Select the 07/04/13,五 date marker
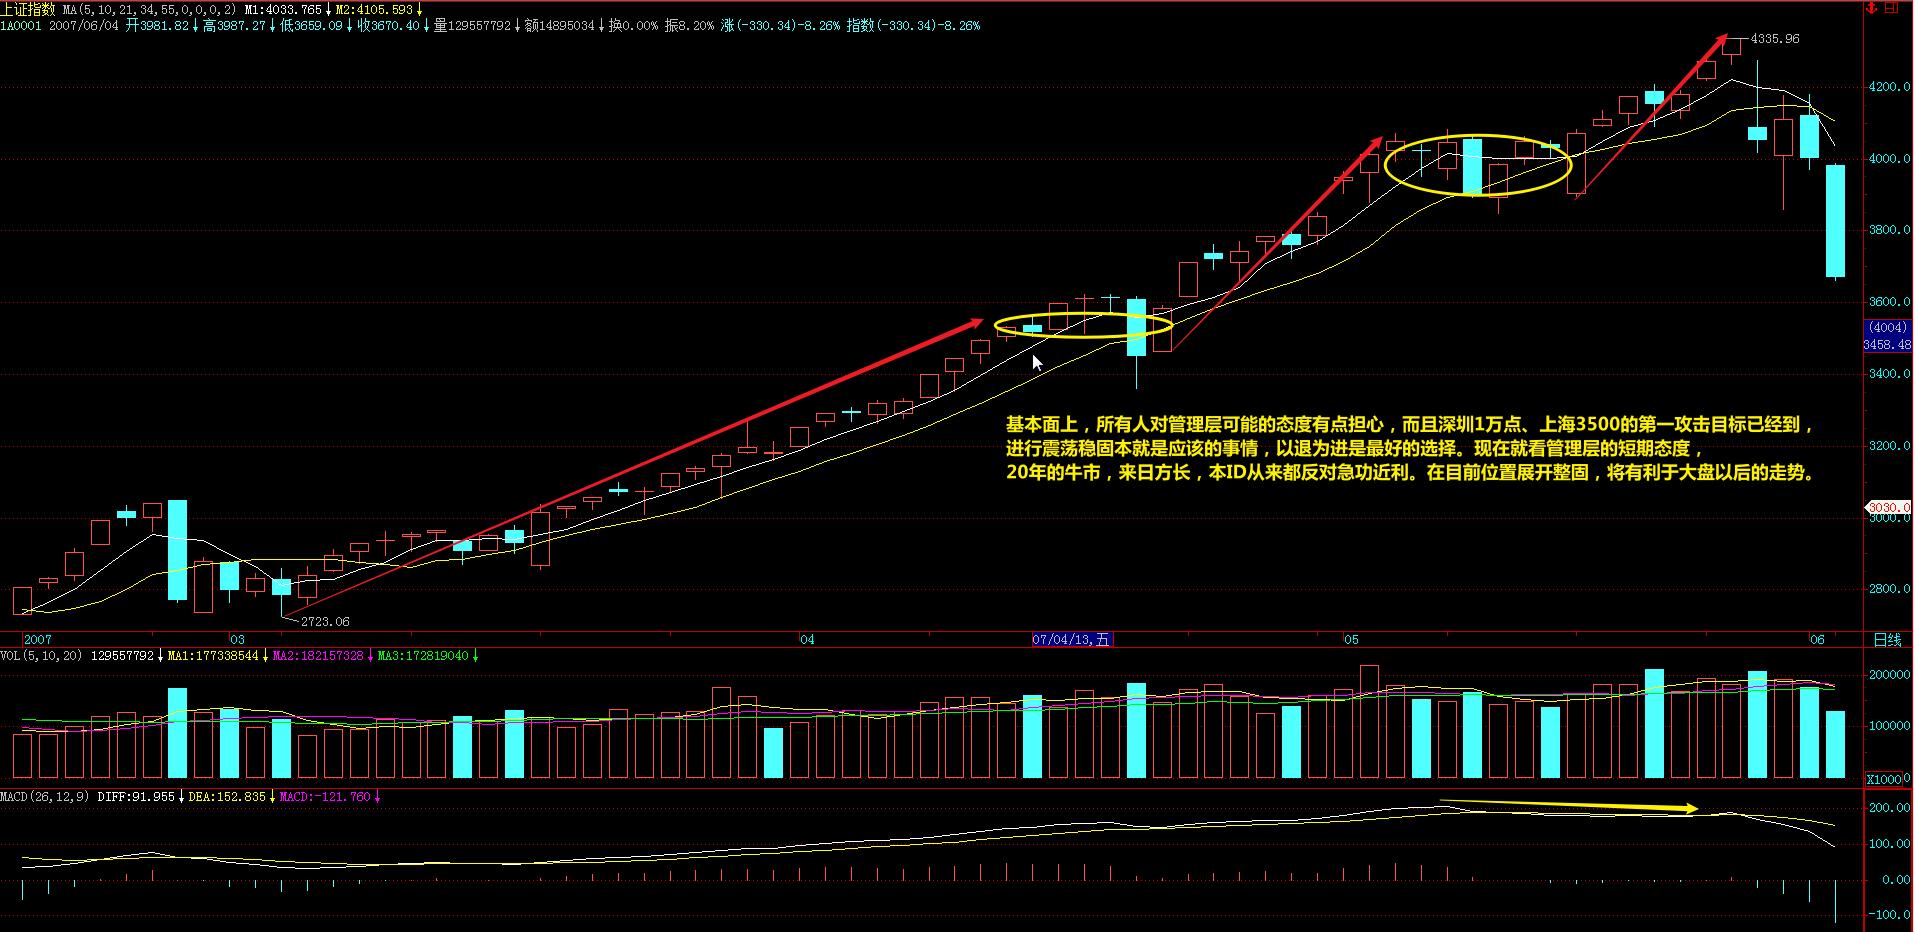Image resolution: width=1915 pixels, height=932 pixels. point(1071,639)
